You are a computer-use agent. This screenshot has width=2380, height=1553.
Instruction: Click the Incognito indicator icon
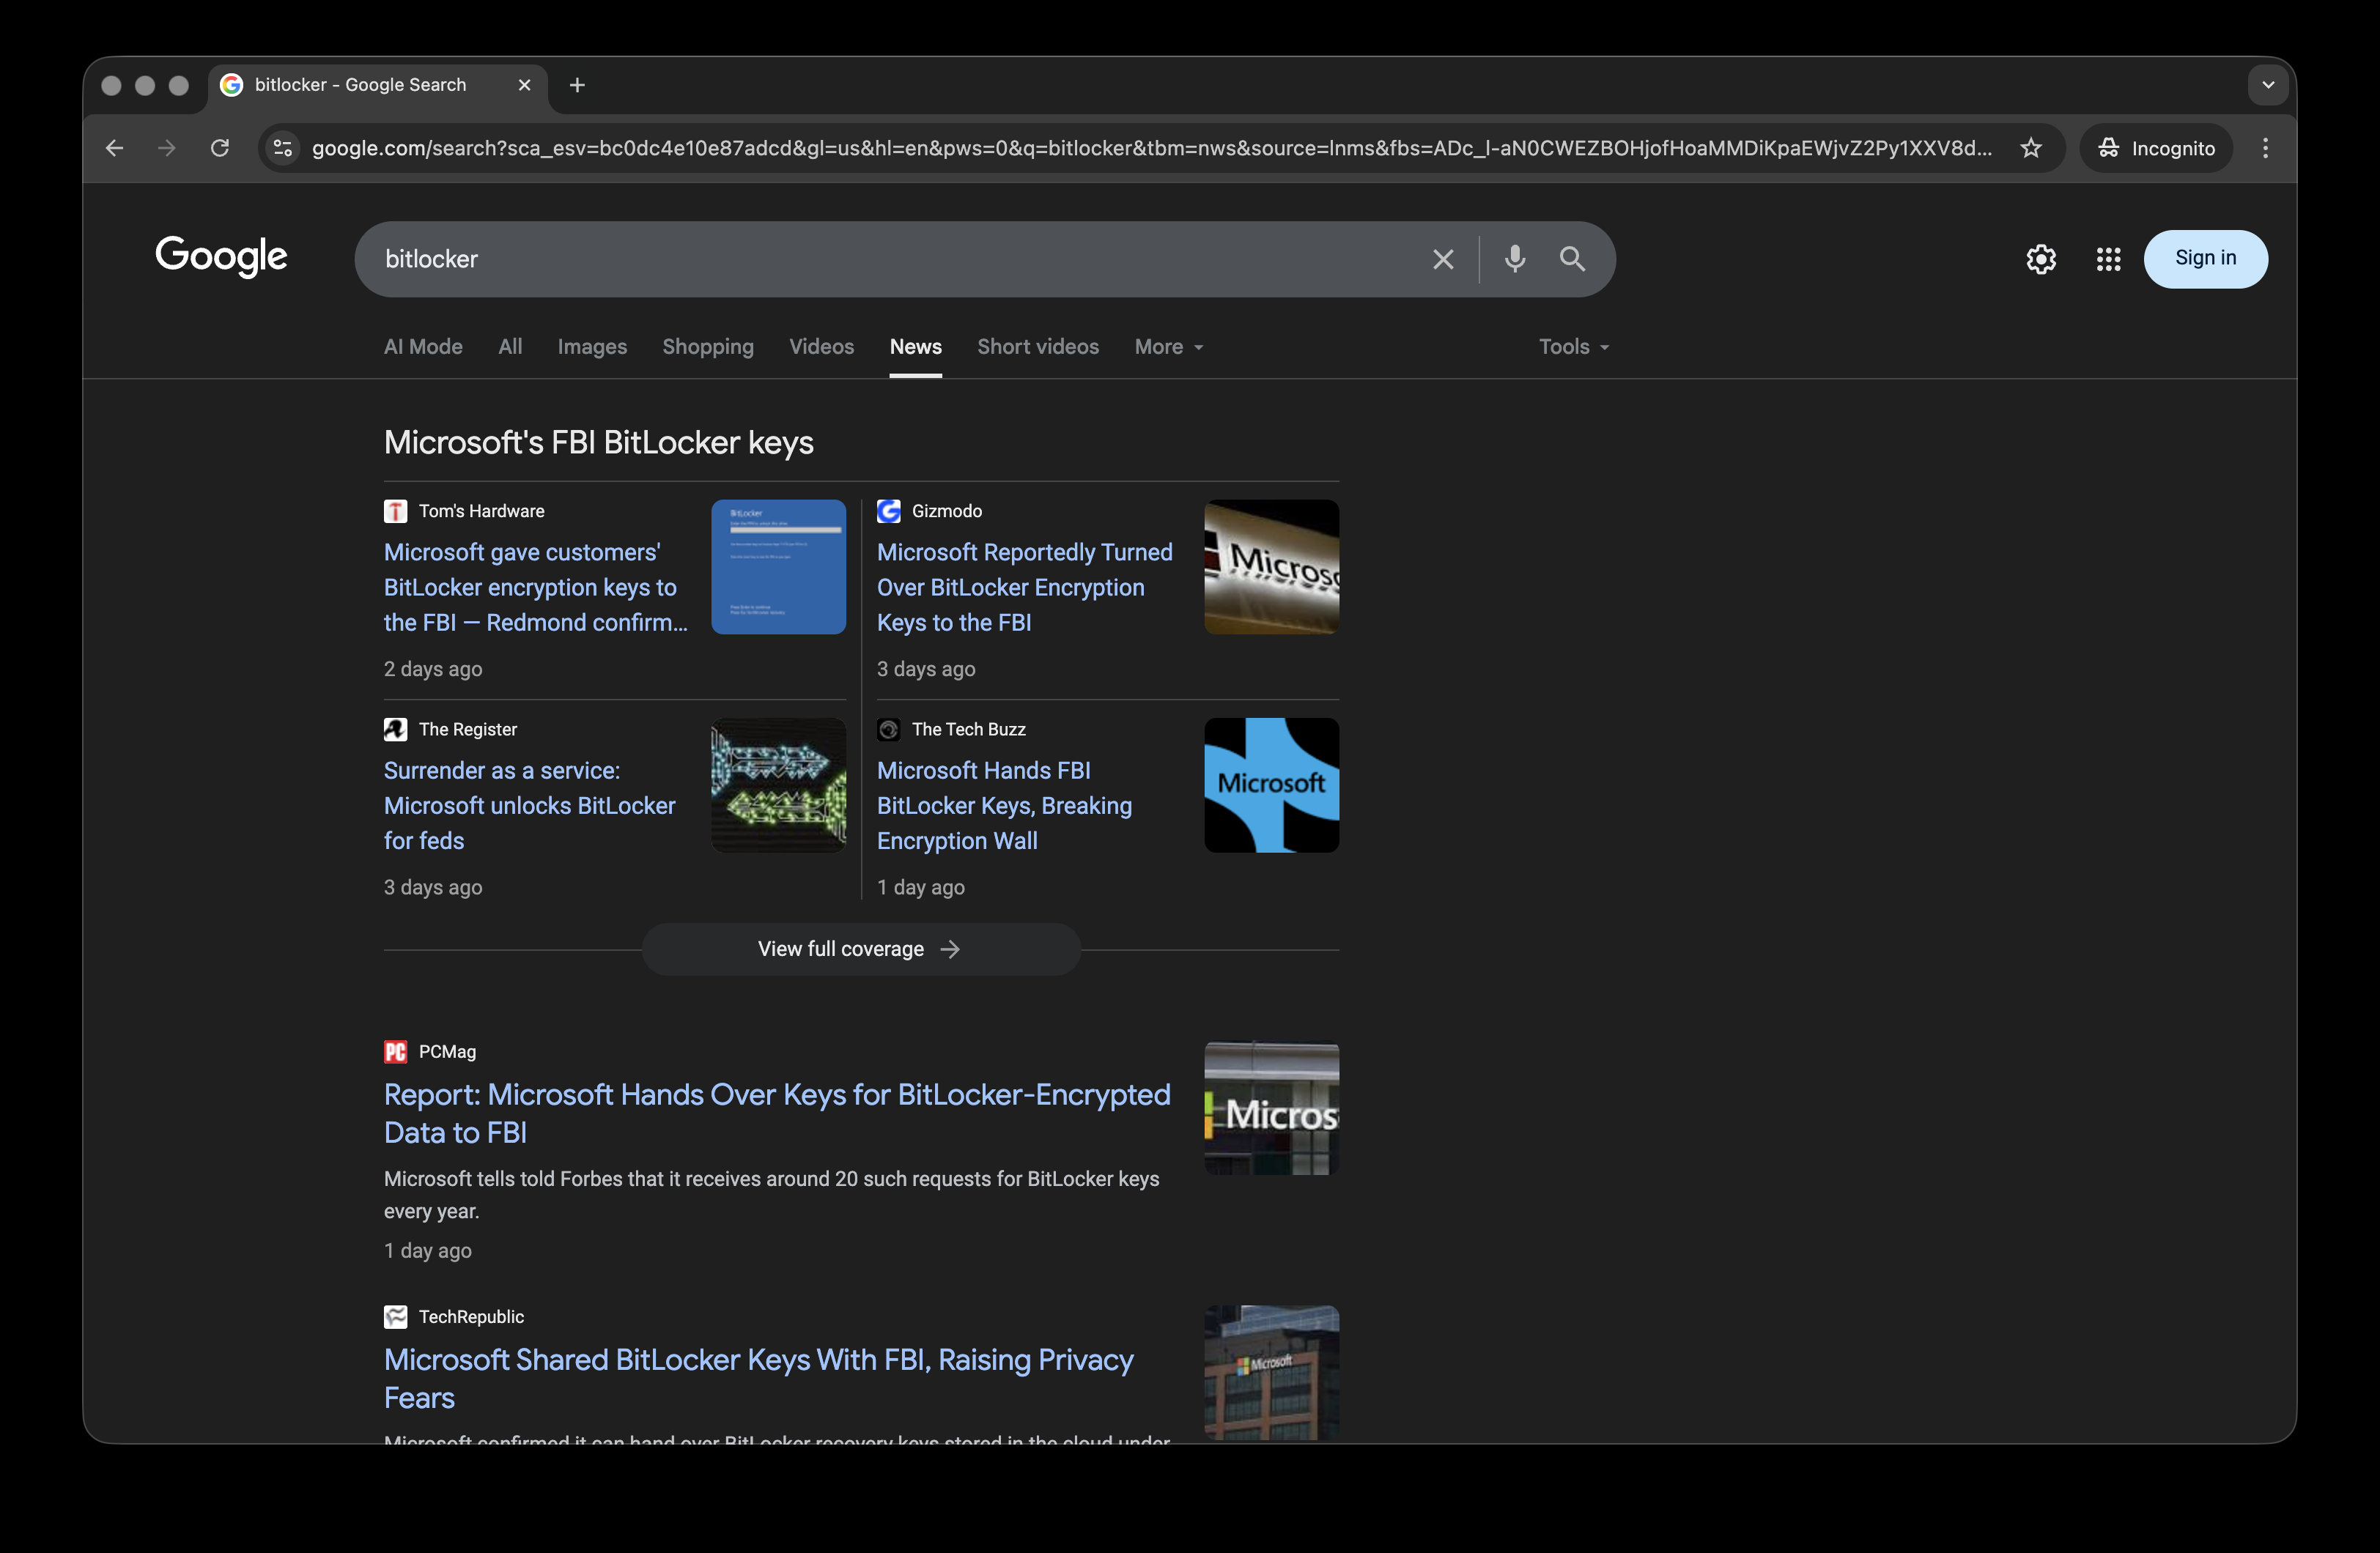[x=2108, y=148]
